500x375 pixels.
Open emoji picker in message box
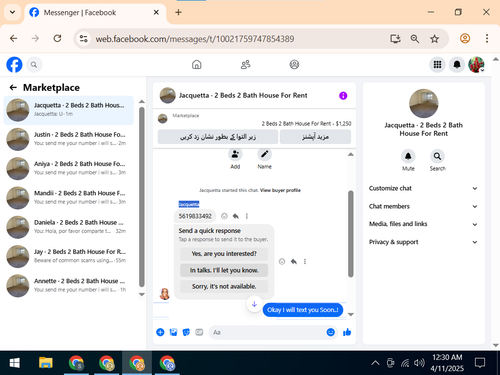(331, 332)
